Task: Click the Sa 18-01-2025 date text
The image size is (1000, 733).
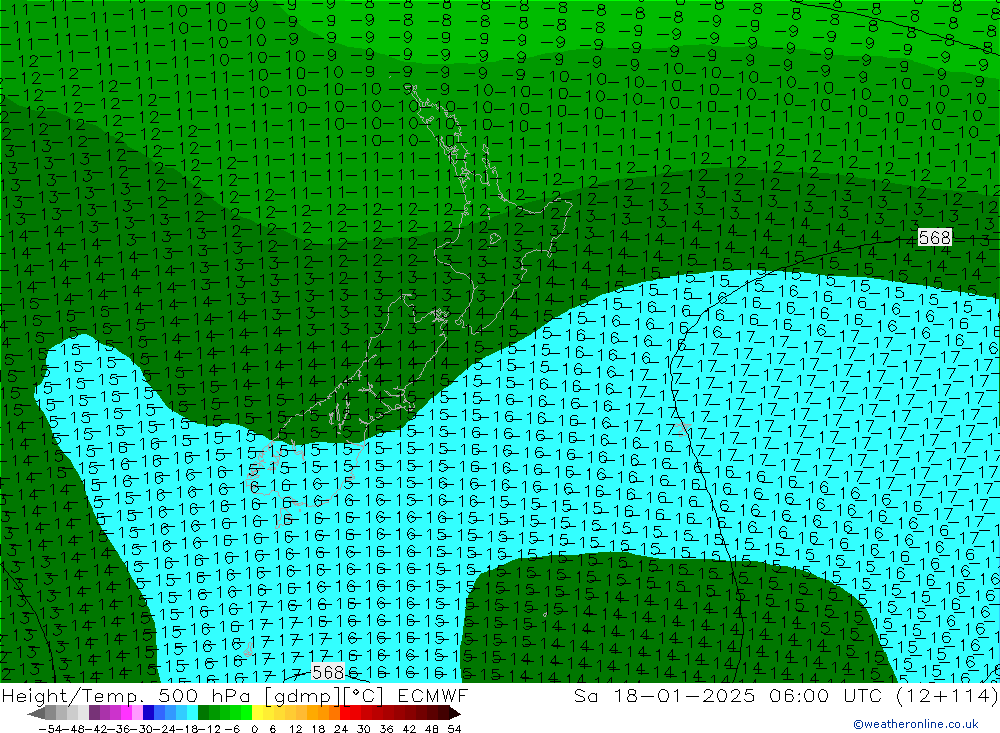Action: point(665,695)
